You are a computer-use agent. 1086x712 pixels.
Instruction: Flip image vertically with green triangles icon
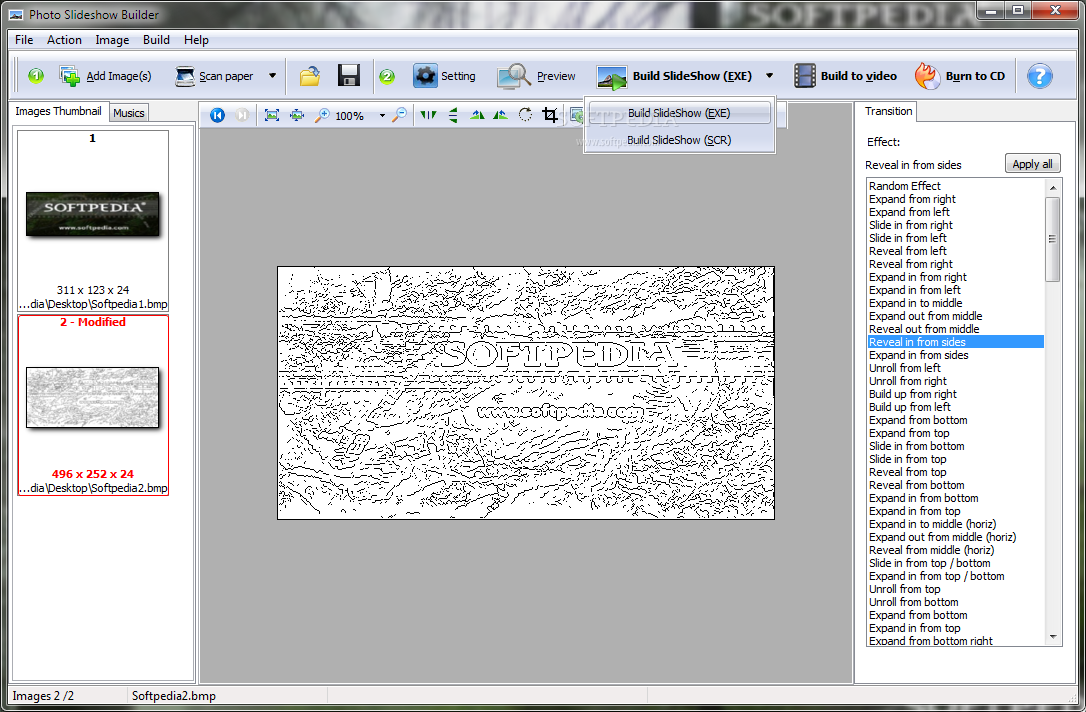(x=453, y=115)
